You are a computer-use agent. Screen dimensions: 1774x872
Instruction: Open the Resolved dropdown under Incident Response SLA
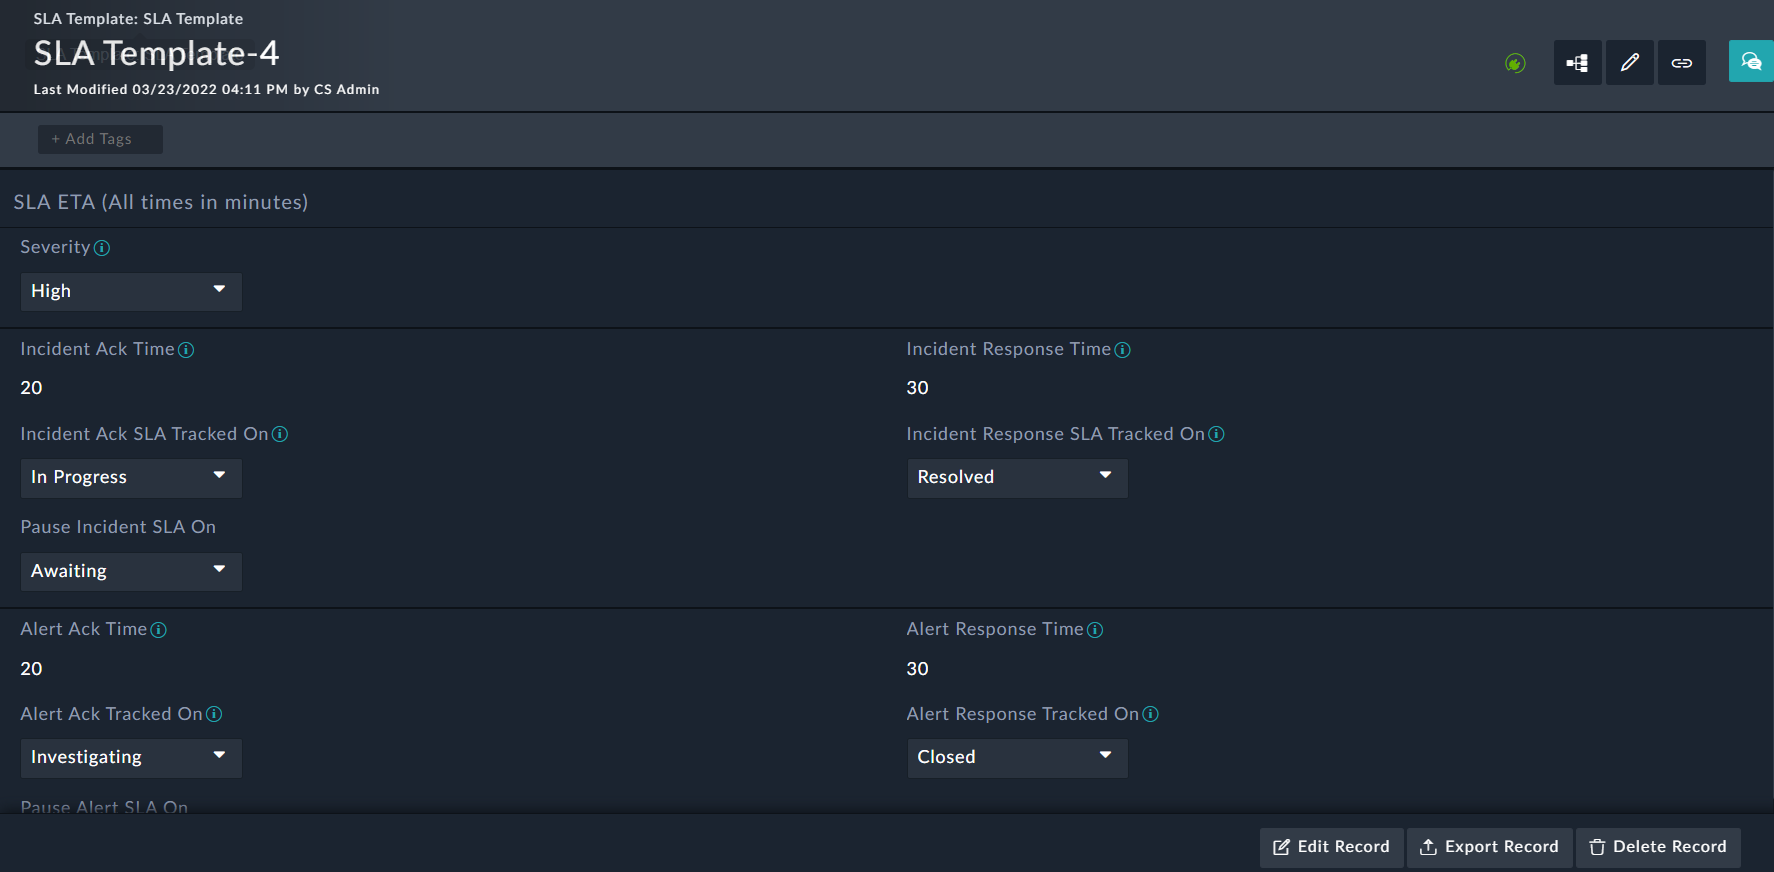click(x=1017, y=477)
